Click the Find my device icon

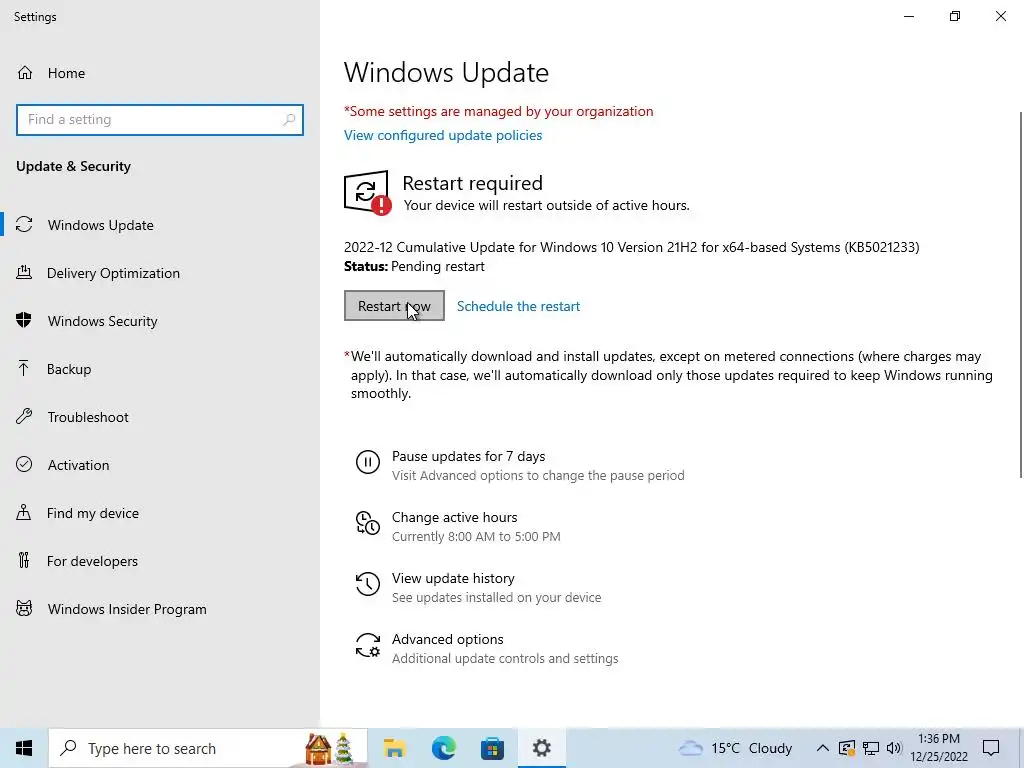click(24, 513)
